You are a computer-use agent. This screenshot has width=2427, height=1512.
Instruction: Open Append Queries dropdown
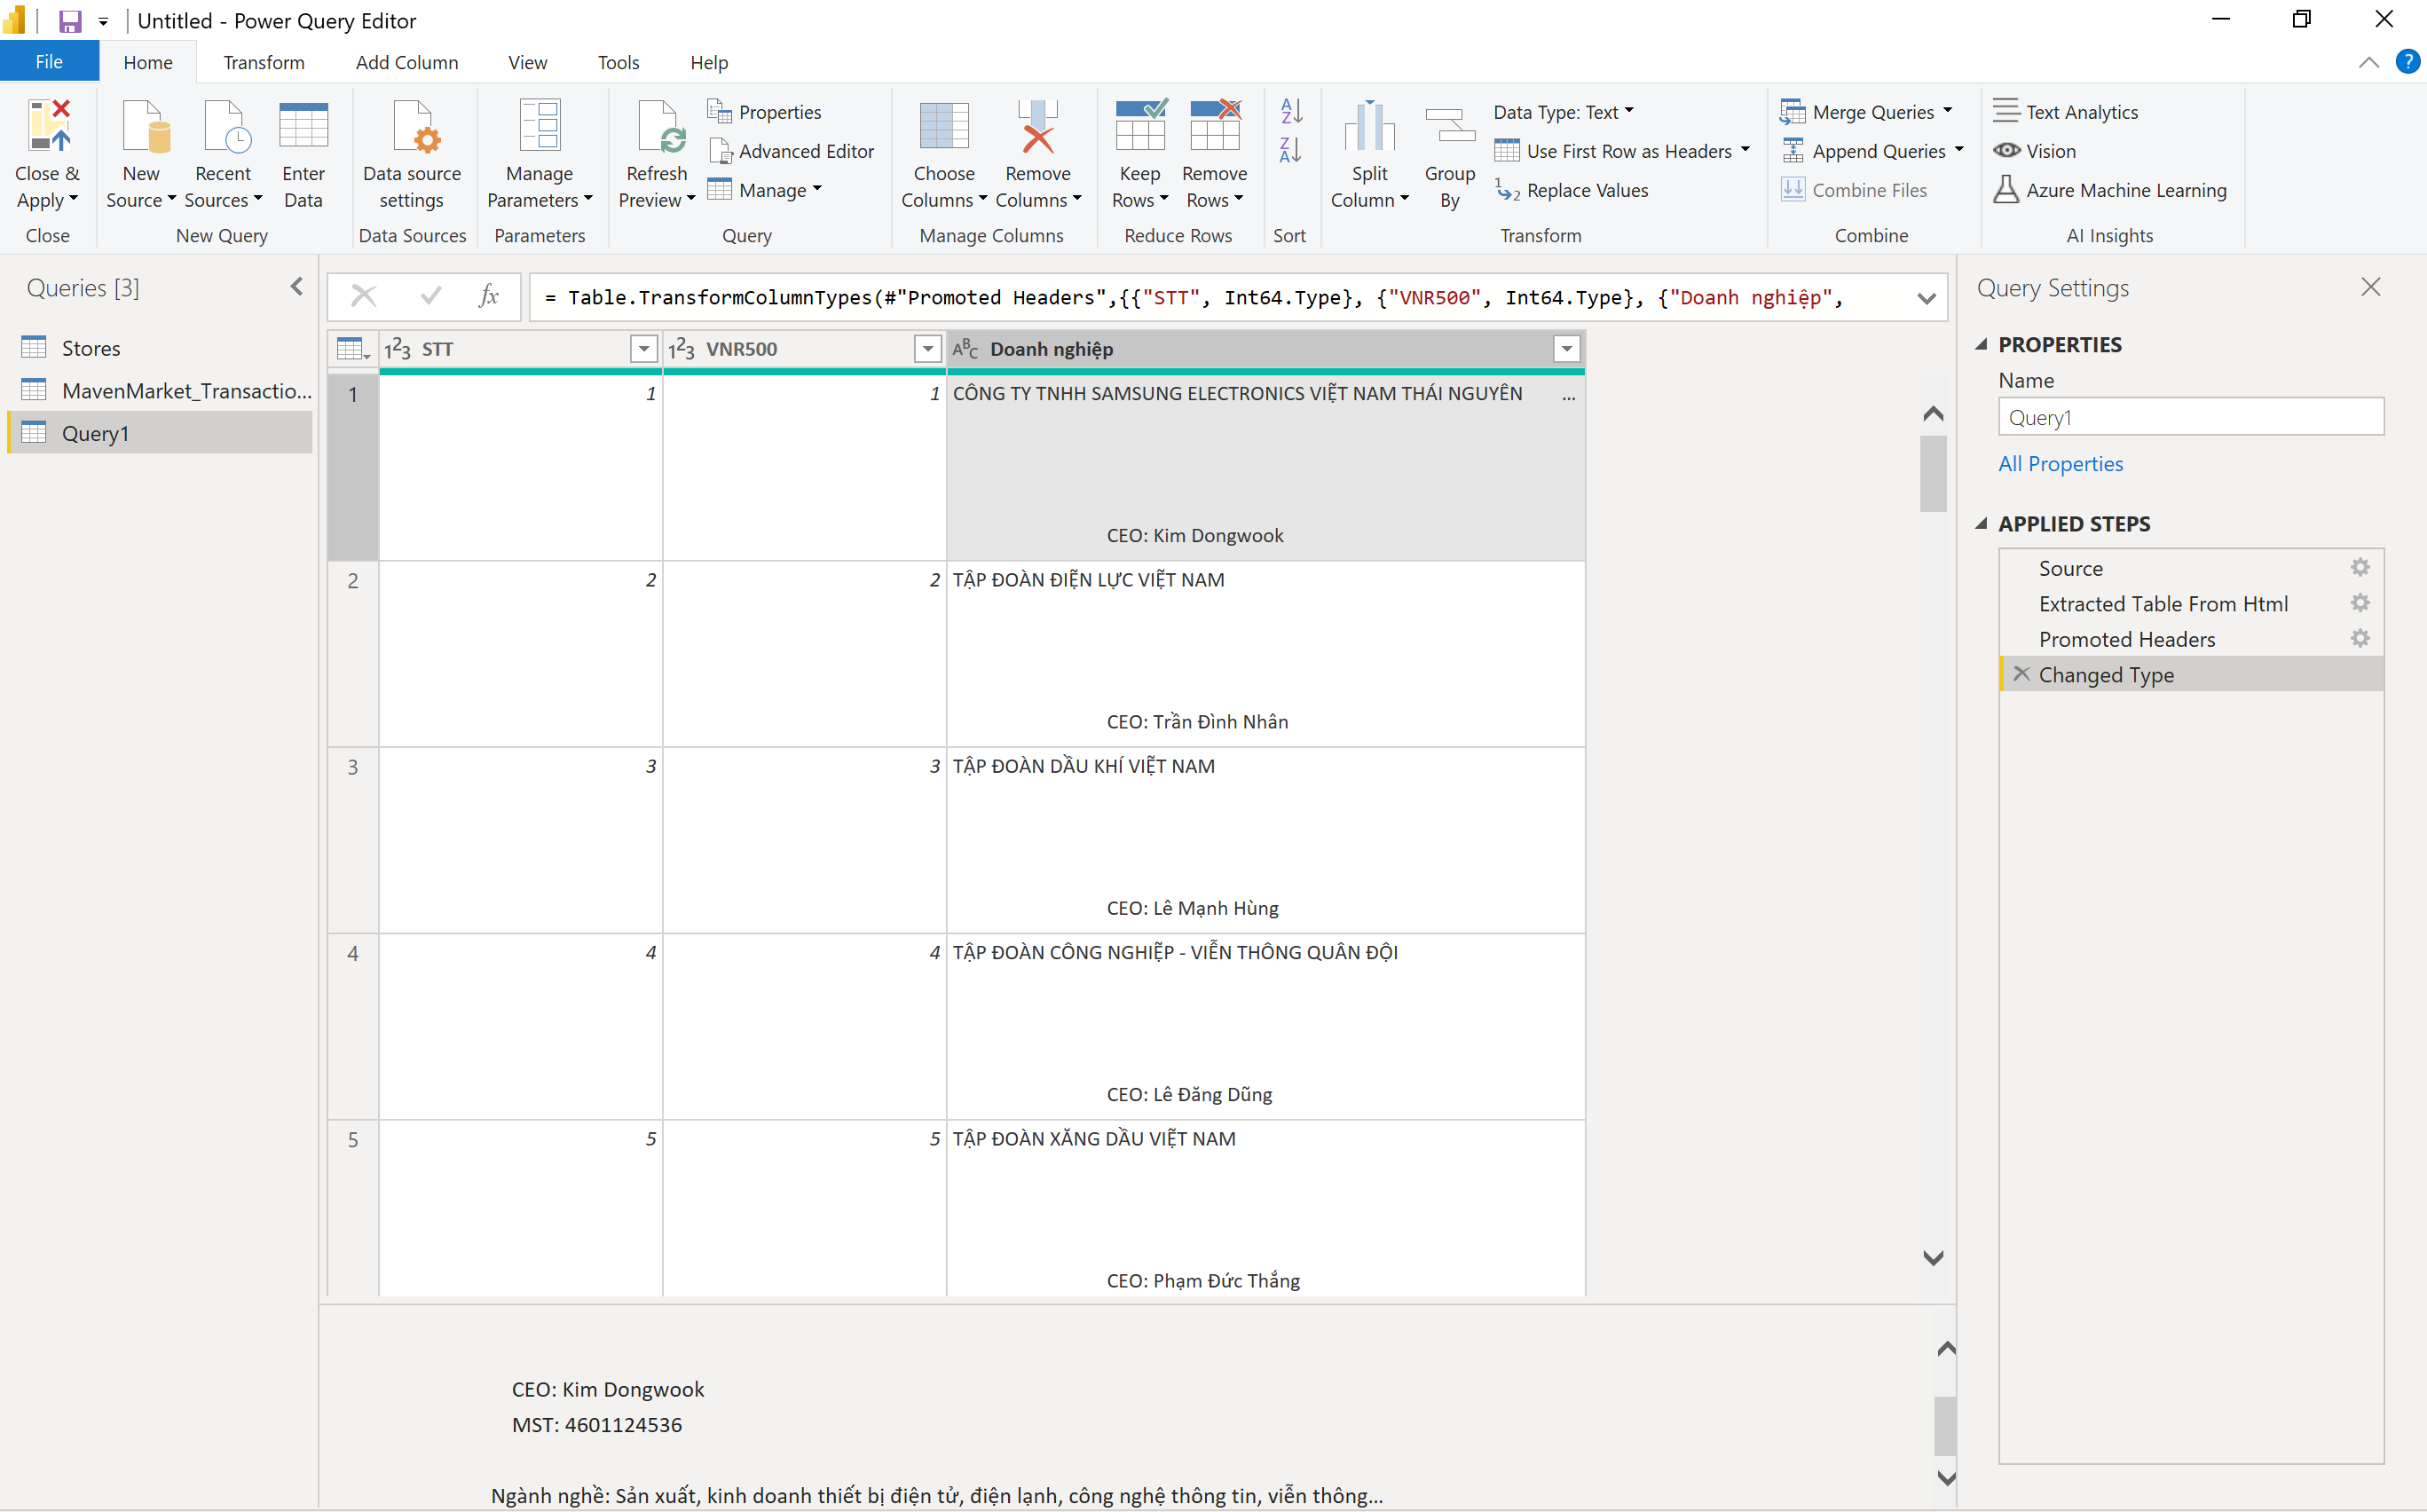tap(1959, 150)
